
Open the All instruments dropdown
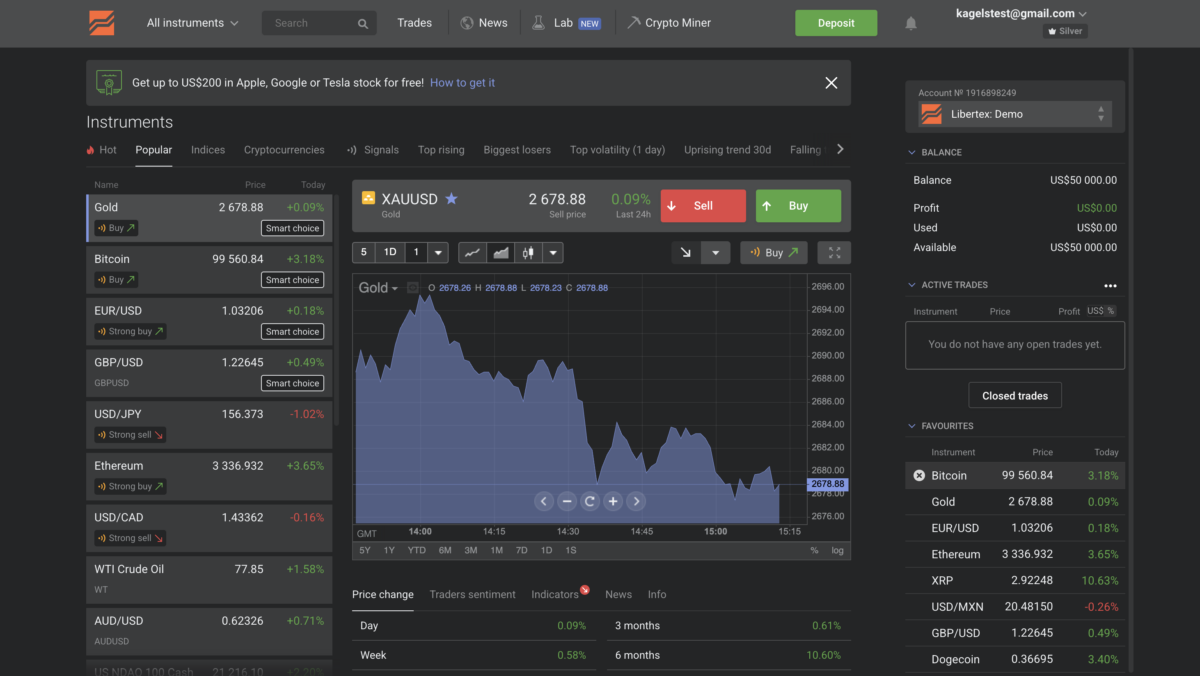(190, 22)
